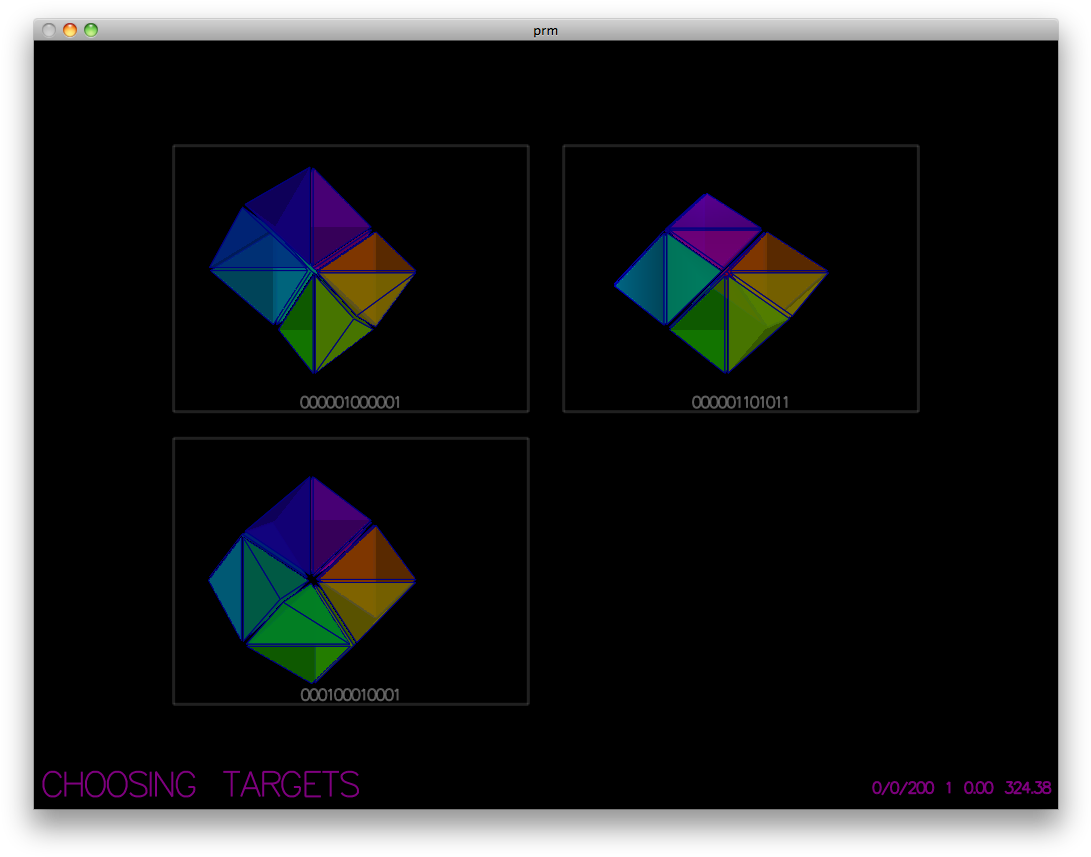
Task: Click the label text 000001000001
Action: pyautogui.click(x=350, y=402)
